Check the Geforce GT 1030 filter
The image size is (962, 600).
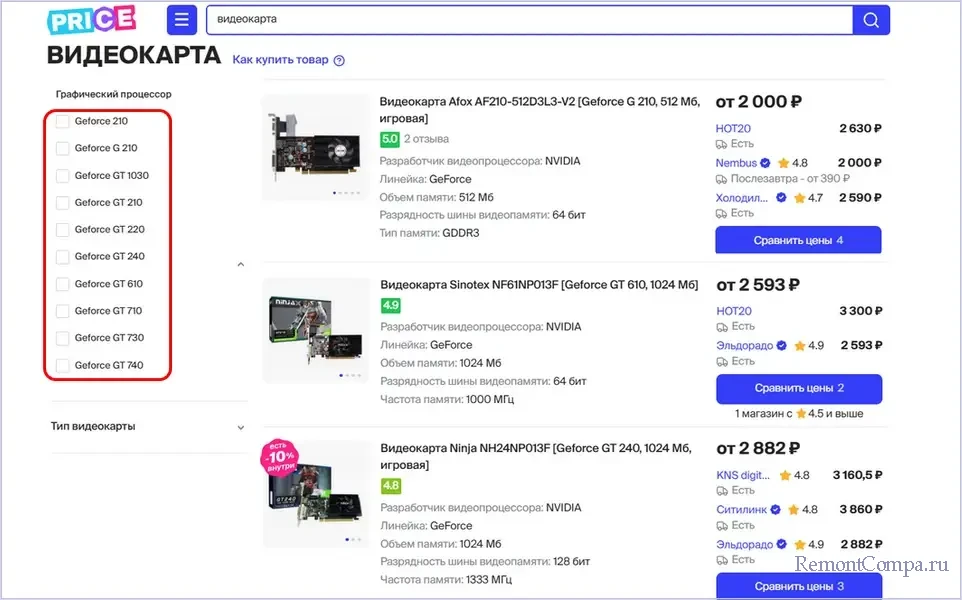(63, 175)
